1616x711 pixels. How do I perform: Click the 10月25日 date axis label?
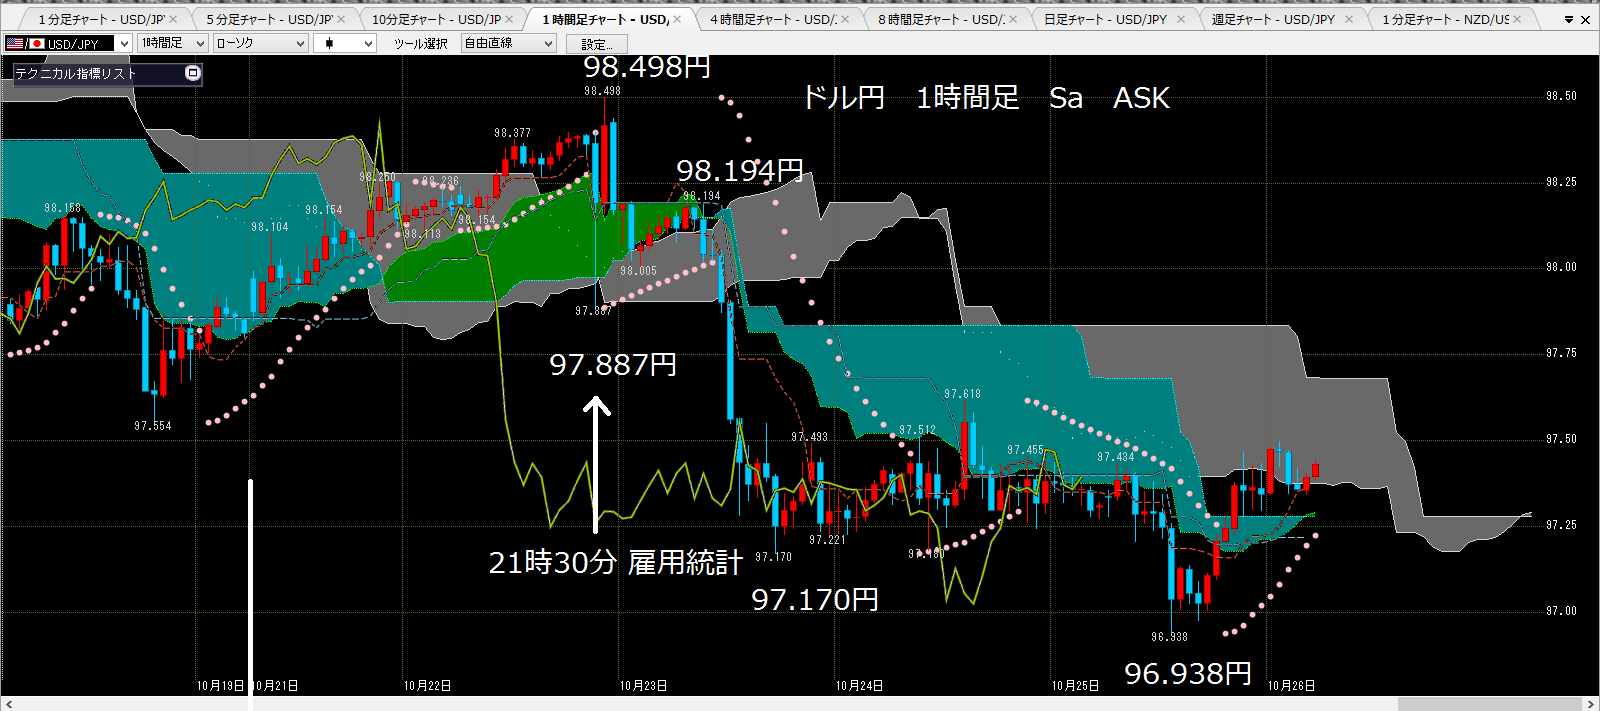[x=1075, y=686]
